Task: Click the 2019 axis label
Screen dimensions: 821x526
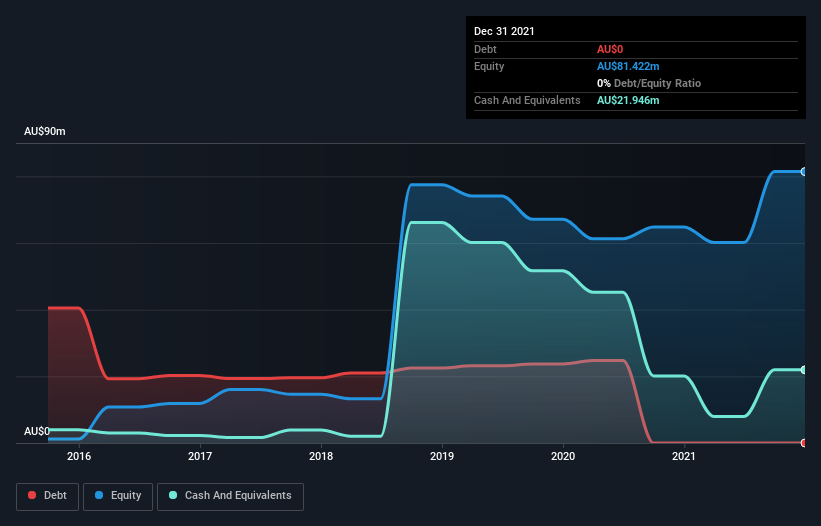Action: (x=442, y=456)
